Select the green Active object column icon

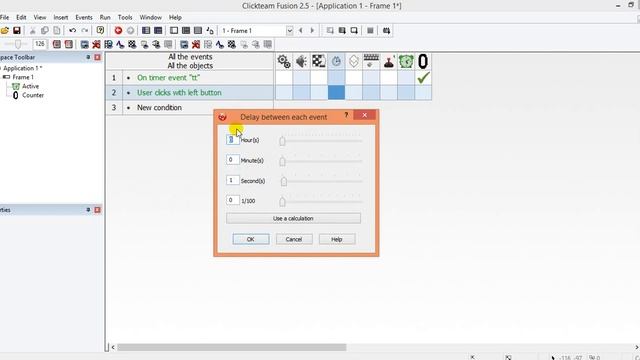click(406, 62)
